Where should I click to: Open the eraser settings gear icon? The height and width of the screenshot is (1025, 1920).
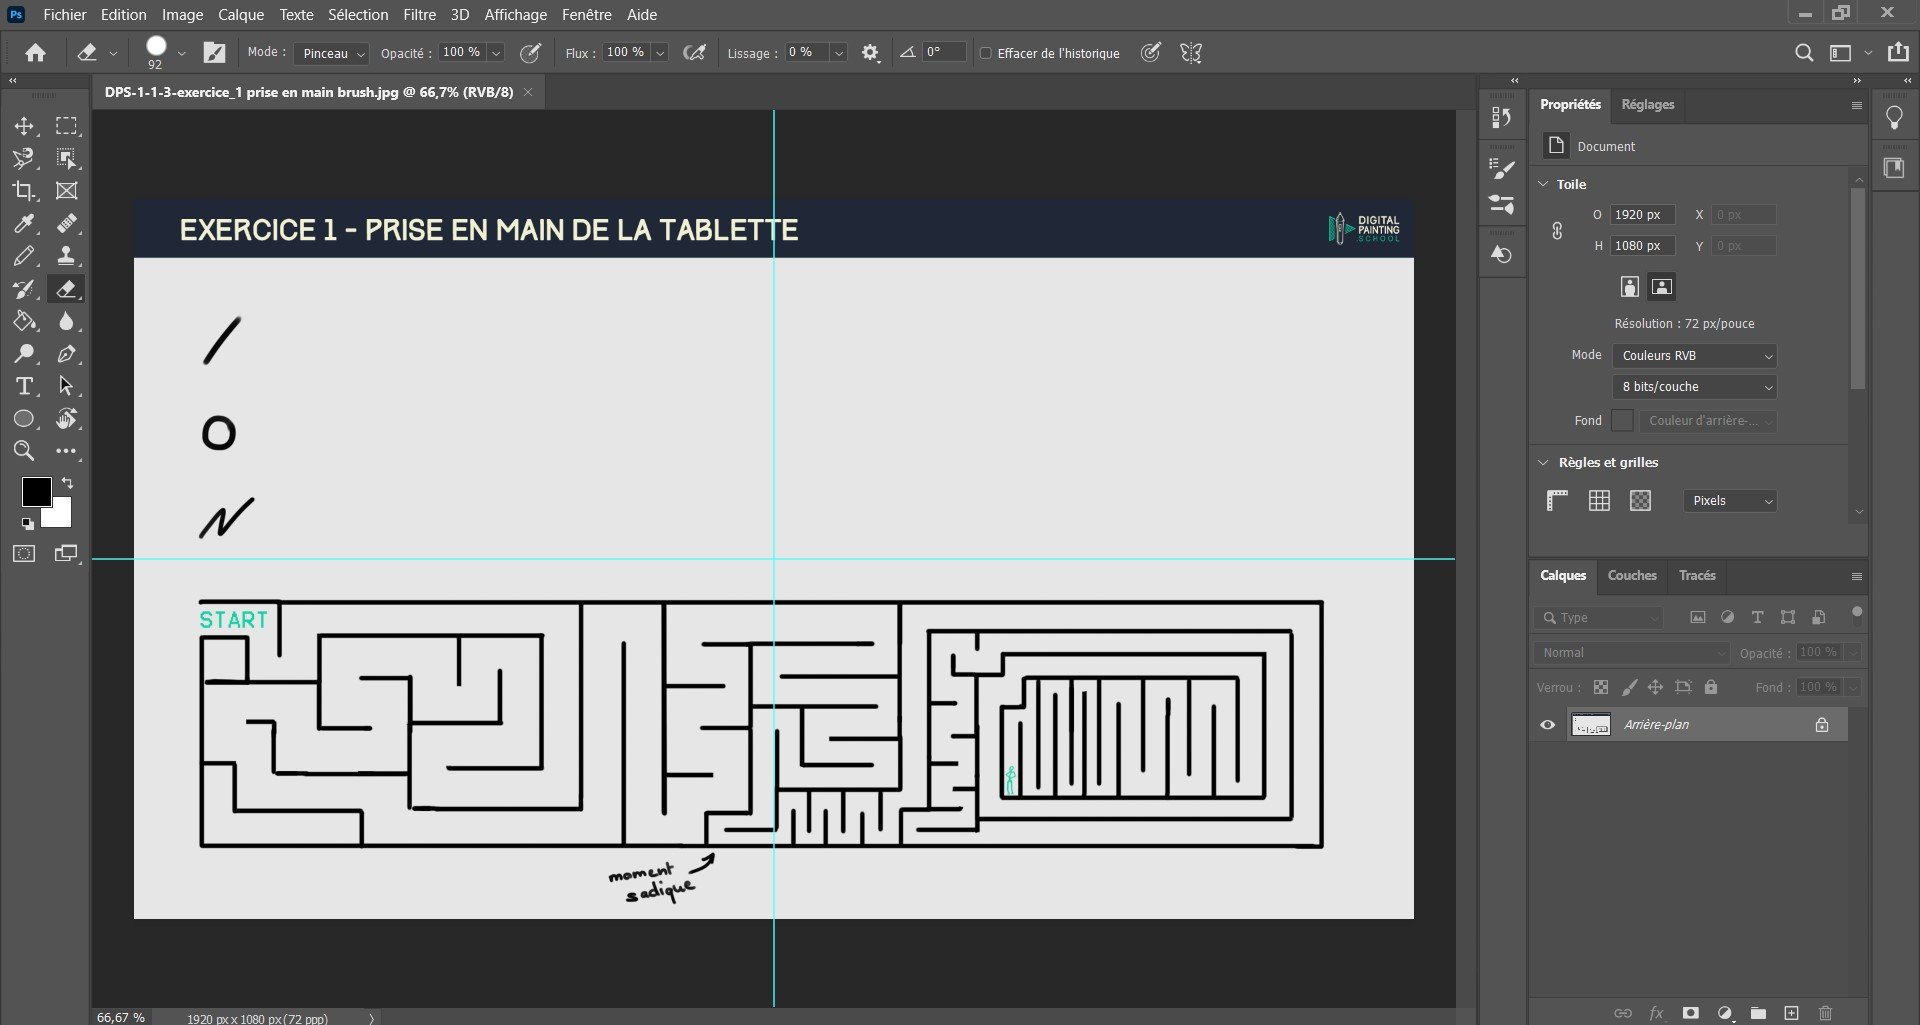pyautogui.click(x=870, y=53)
